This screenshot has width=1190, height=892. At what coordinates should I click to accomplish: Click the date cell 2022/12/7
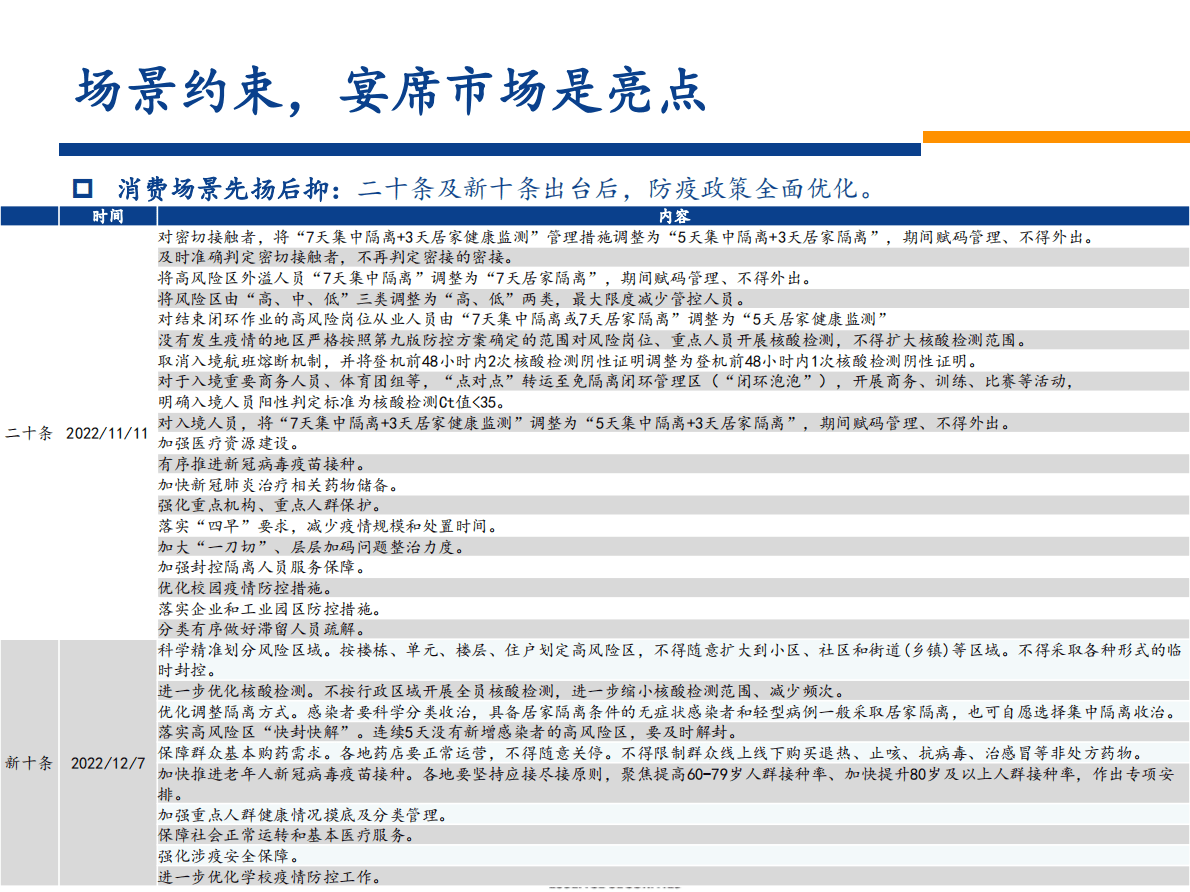[x=107, y=763]
